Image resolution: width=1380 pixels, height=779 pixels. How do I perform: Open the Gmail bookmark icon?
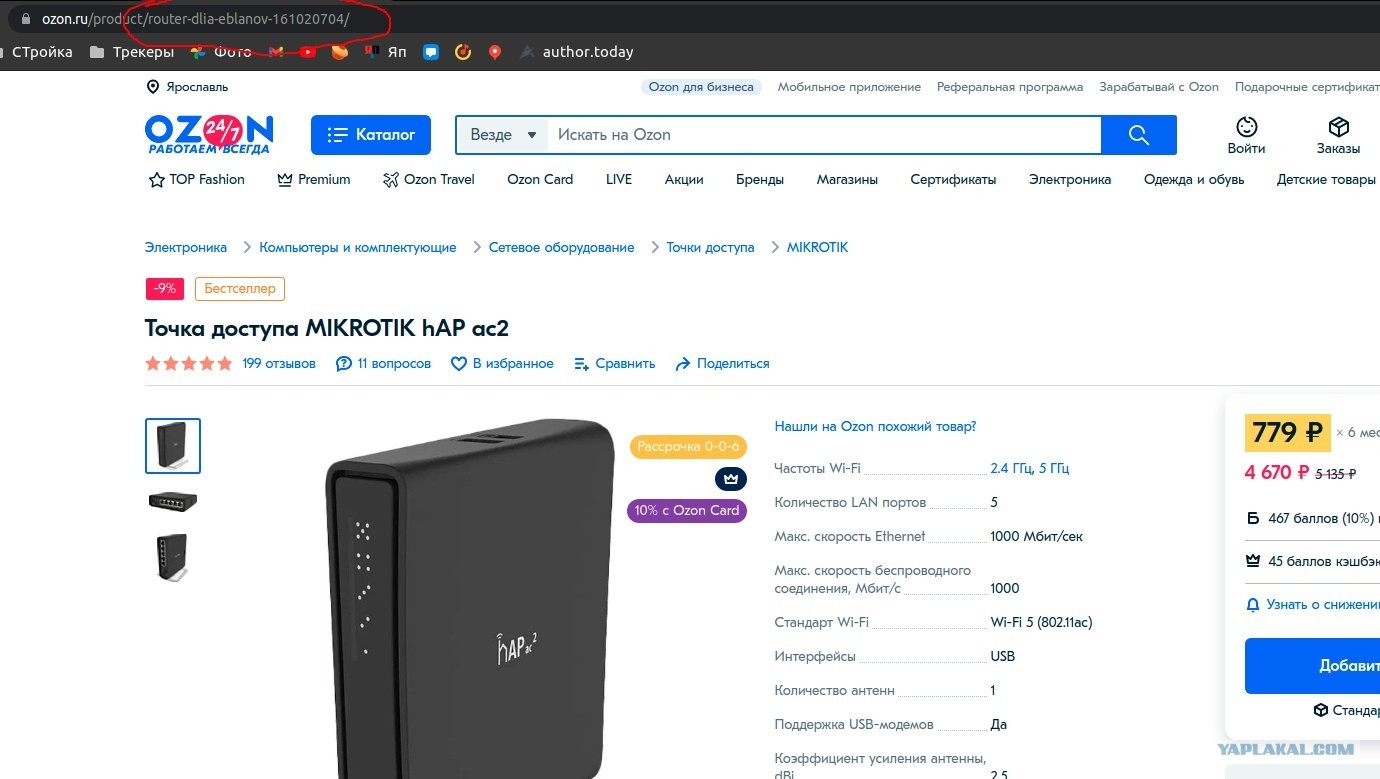click(x=276, y=52)
